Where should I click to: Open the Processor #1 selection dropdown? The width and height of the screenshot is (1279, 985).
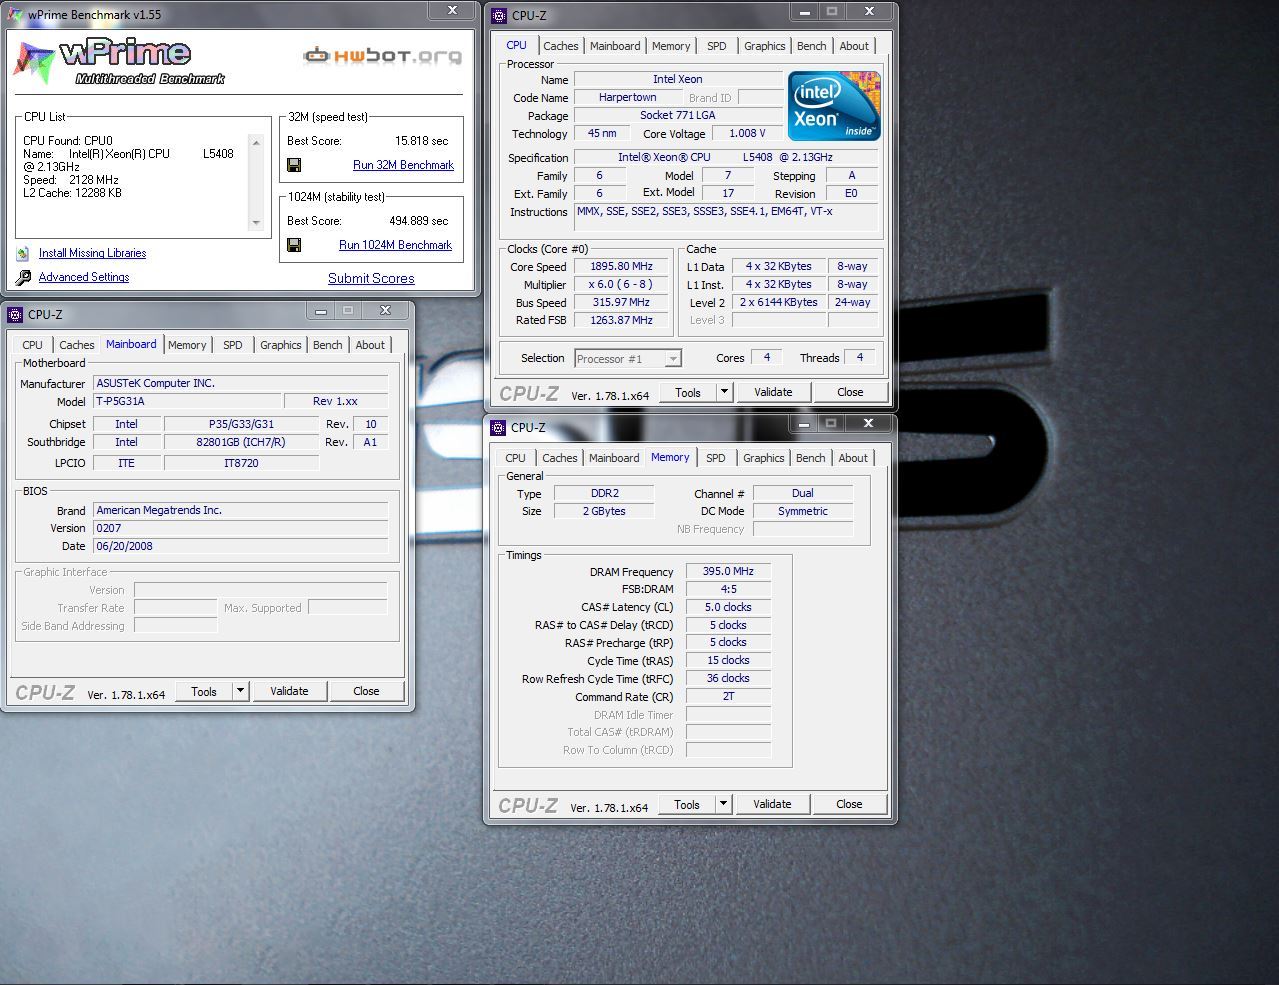628,358
